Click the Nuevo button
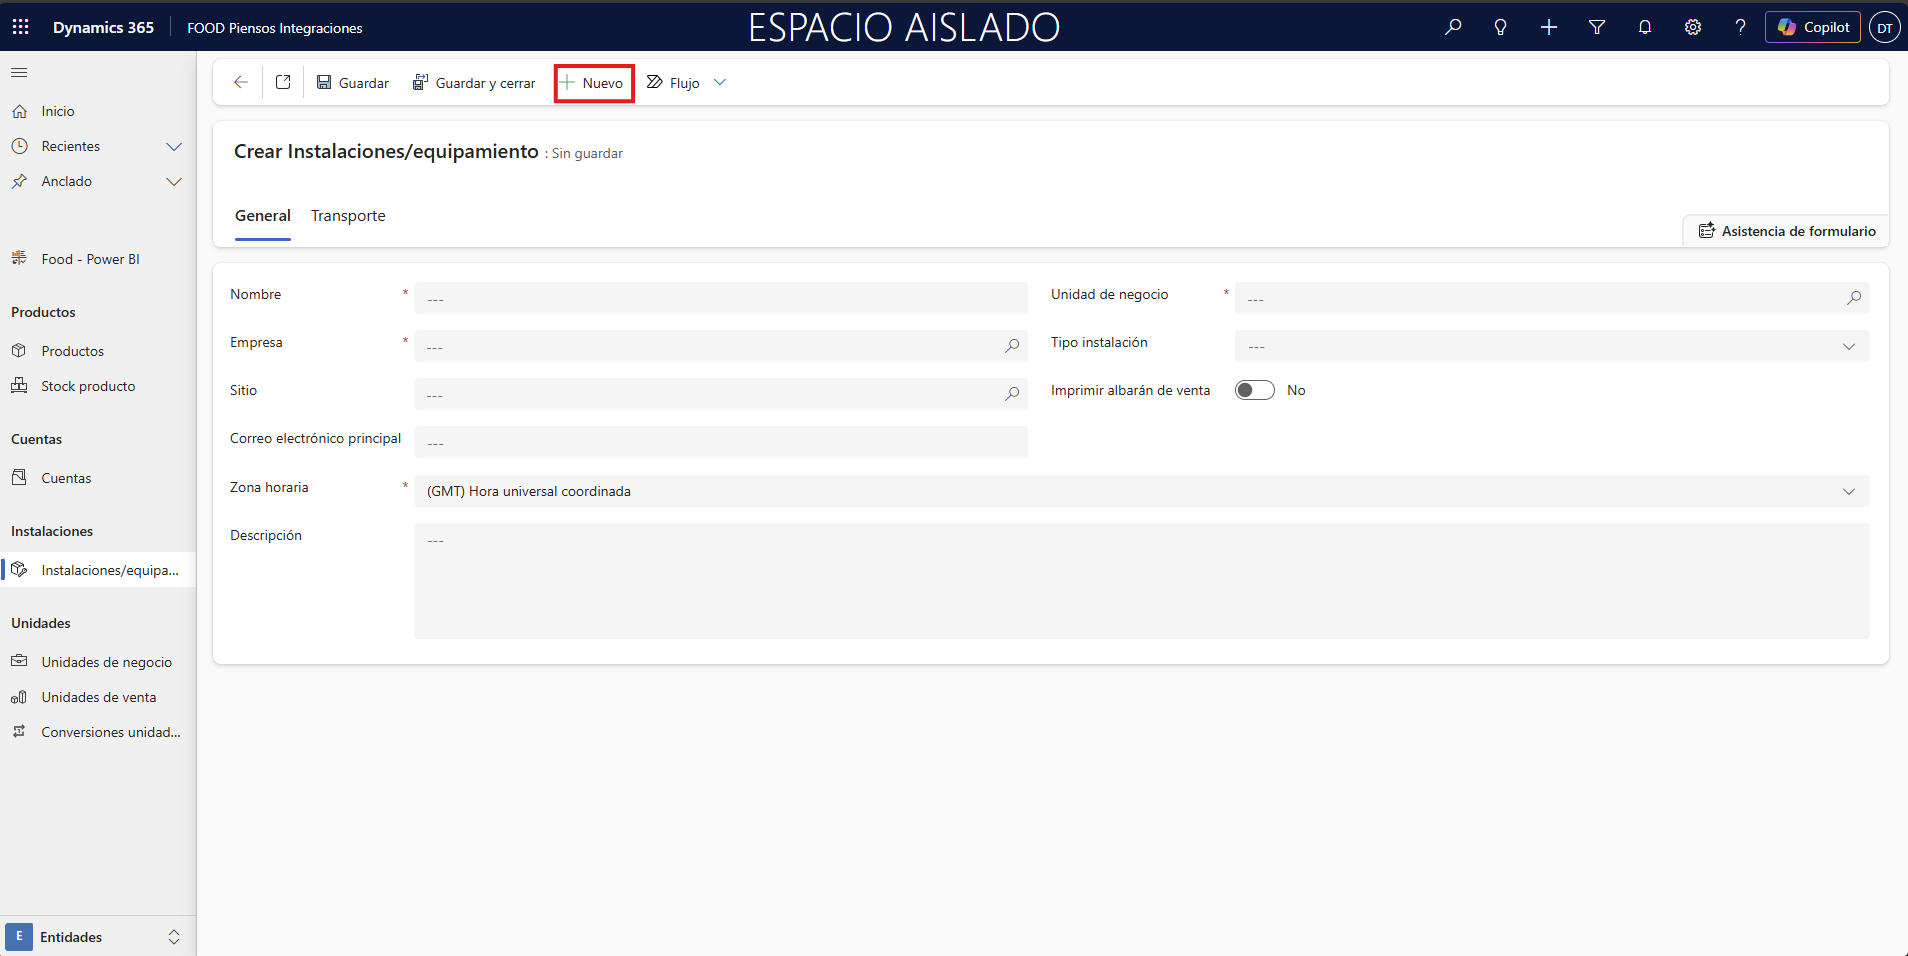This screenshot has height=956, width=1908. (x=593, y=83)
